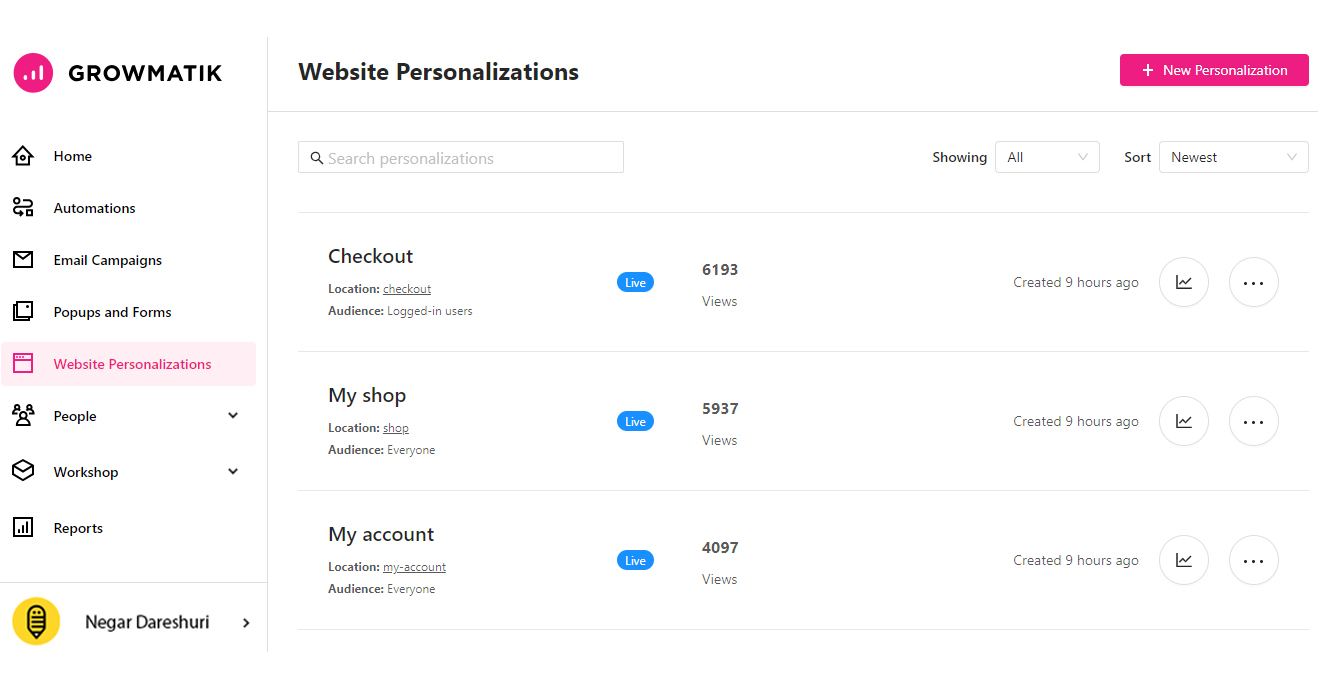Image resolution: width=1318 pixels, height=694 pixels.
Task: Follow the checkout location link
Action: [x=407, y=289]
